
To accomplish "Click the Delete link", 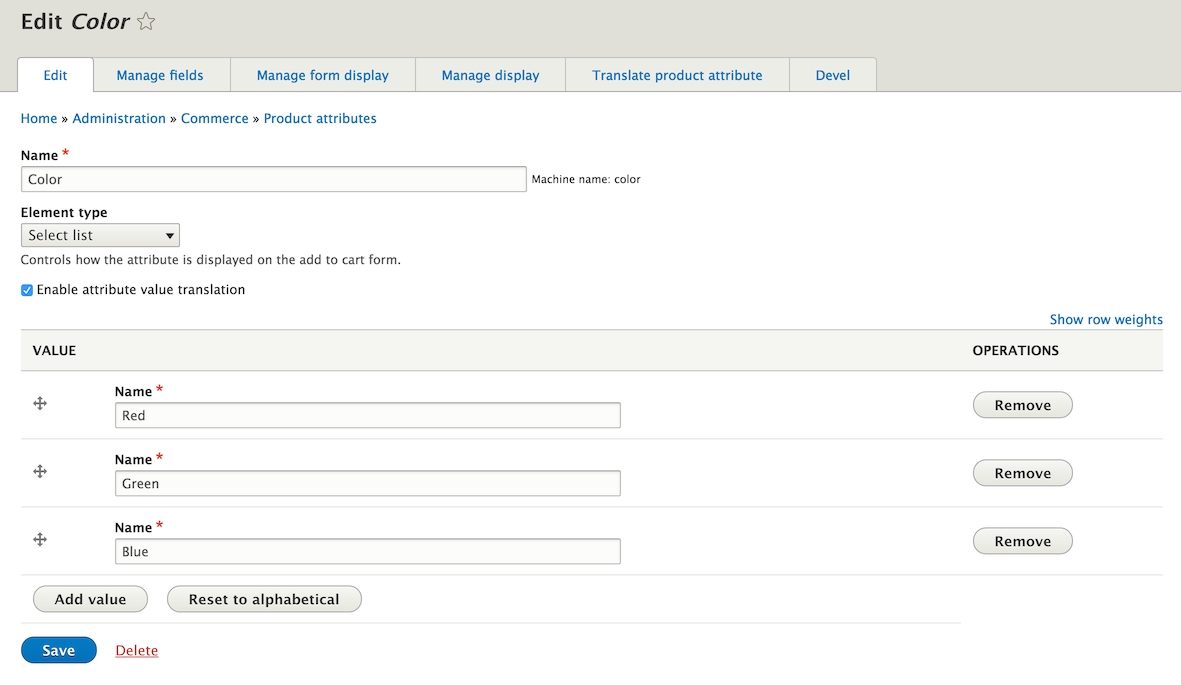I will pos(136,649).
